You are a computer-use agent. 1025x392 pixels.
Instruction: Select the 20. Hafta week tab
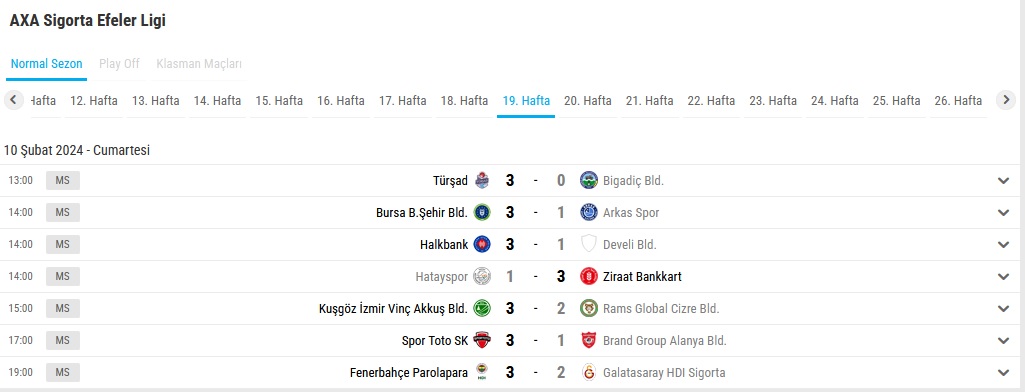(x=588, y=101)
